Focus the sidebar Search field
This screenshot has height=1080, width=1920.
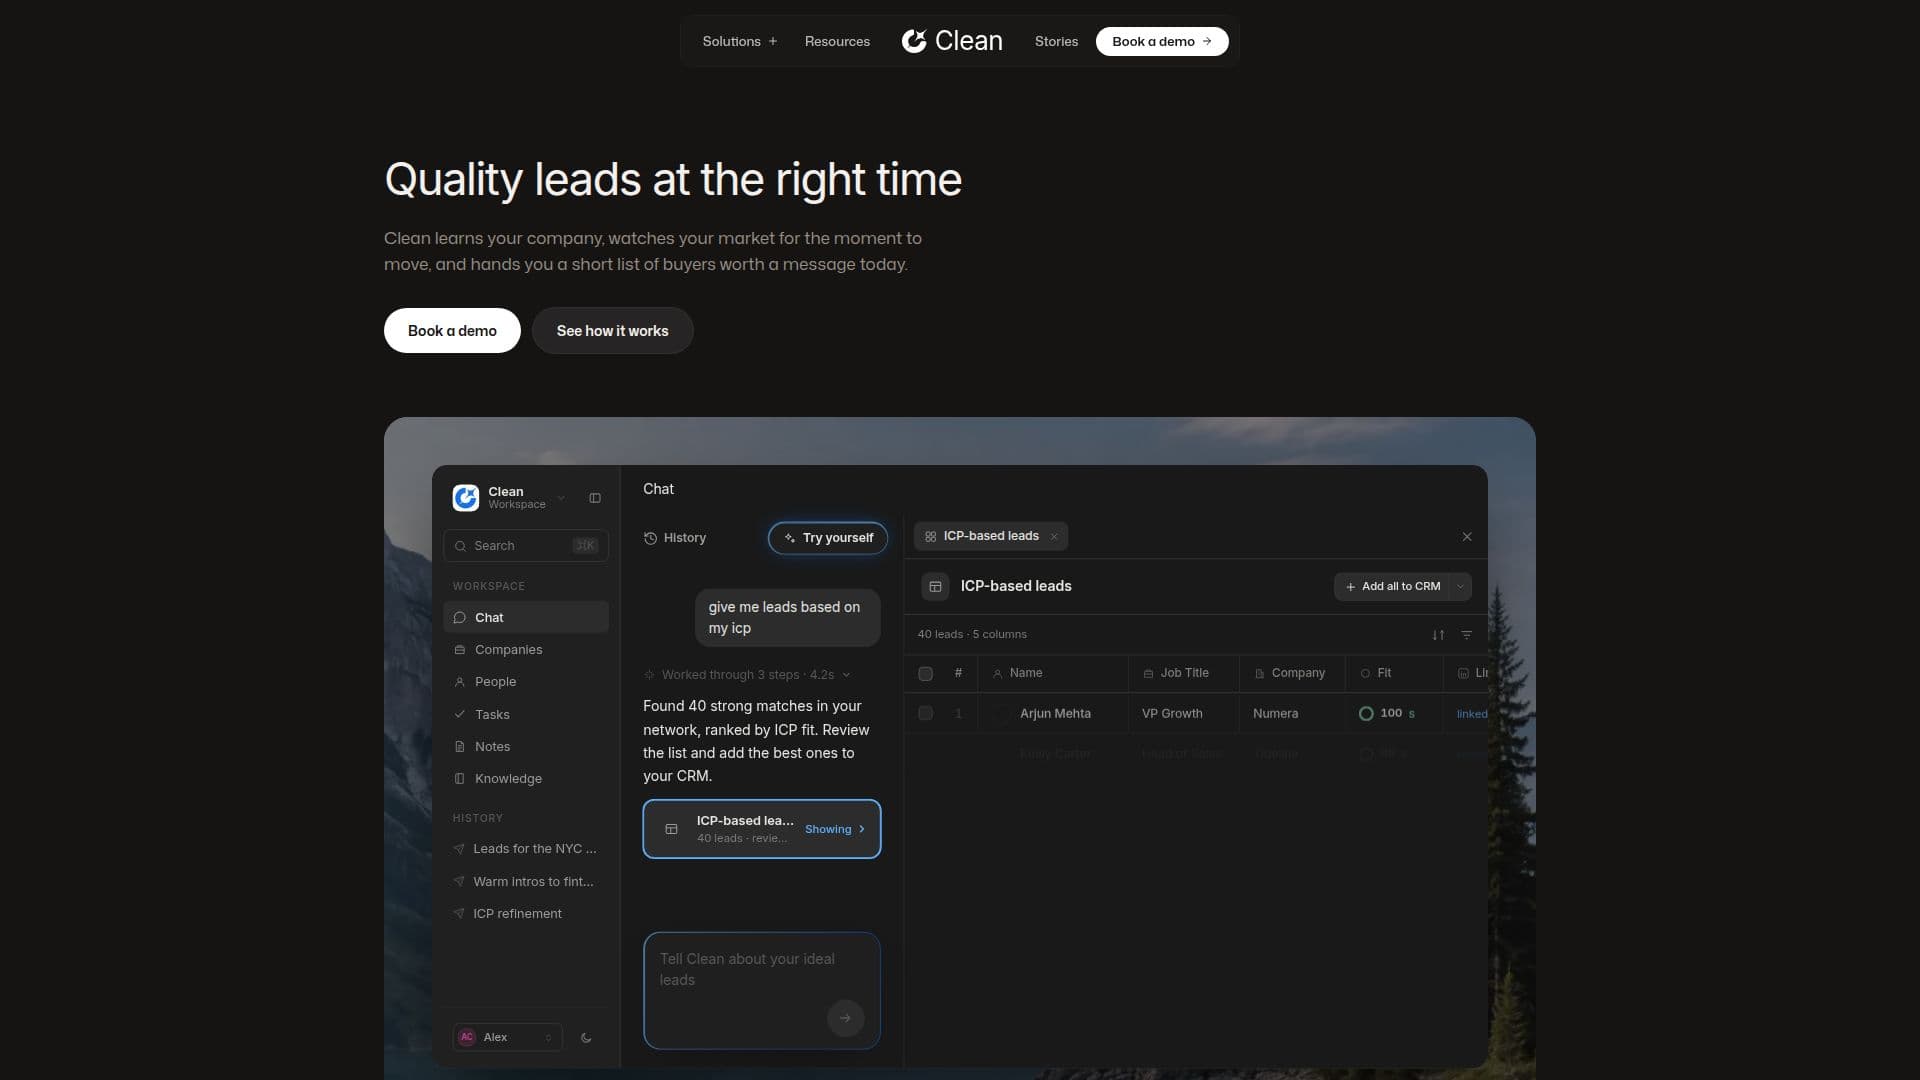[526, 546]
